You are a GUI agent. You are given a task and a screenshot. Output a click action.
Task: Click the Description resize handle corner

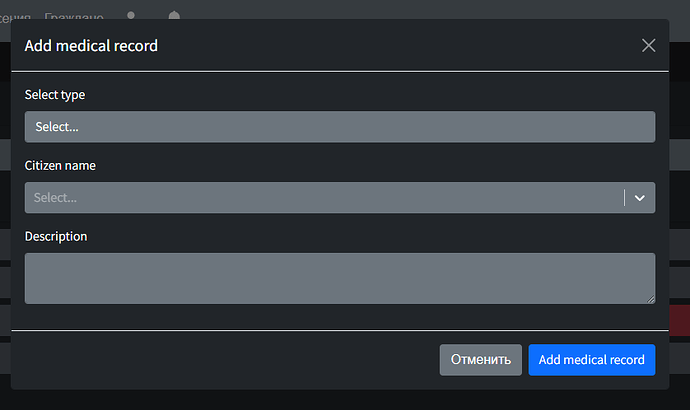pyautogui.click(x=650, y=299)
